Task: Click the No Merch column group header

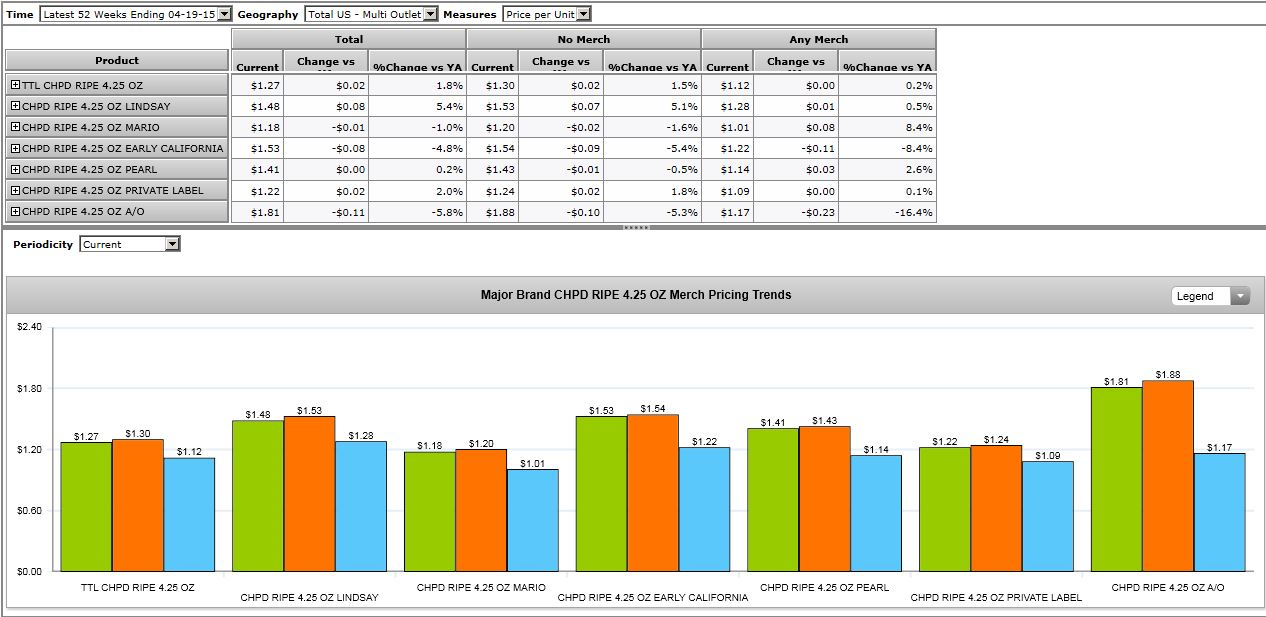Action: click(584, 39)
